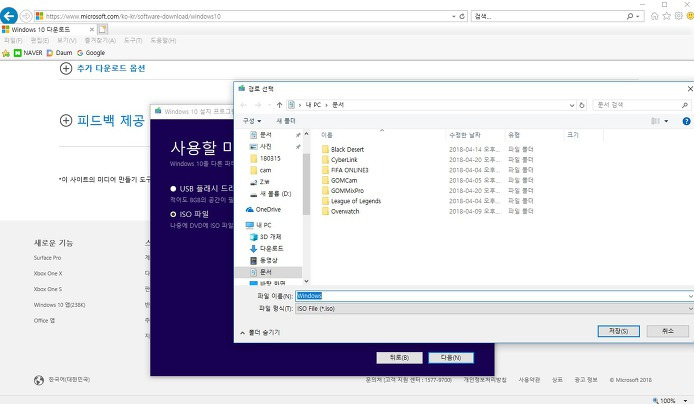The height and width of the screenshot is (404, 694).
Task: Select 내 PC in the navigation tree
Action: [258, 225]
